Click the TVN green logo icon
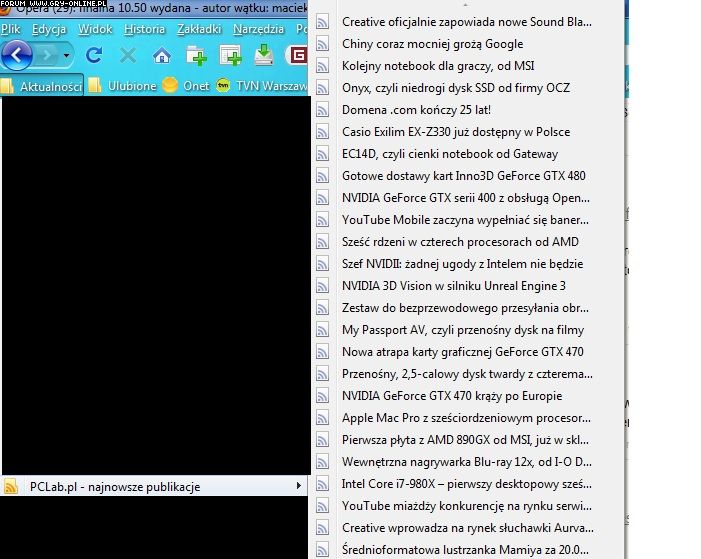 coord(223,85)
